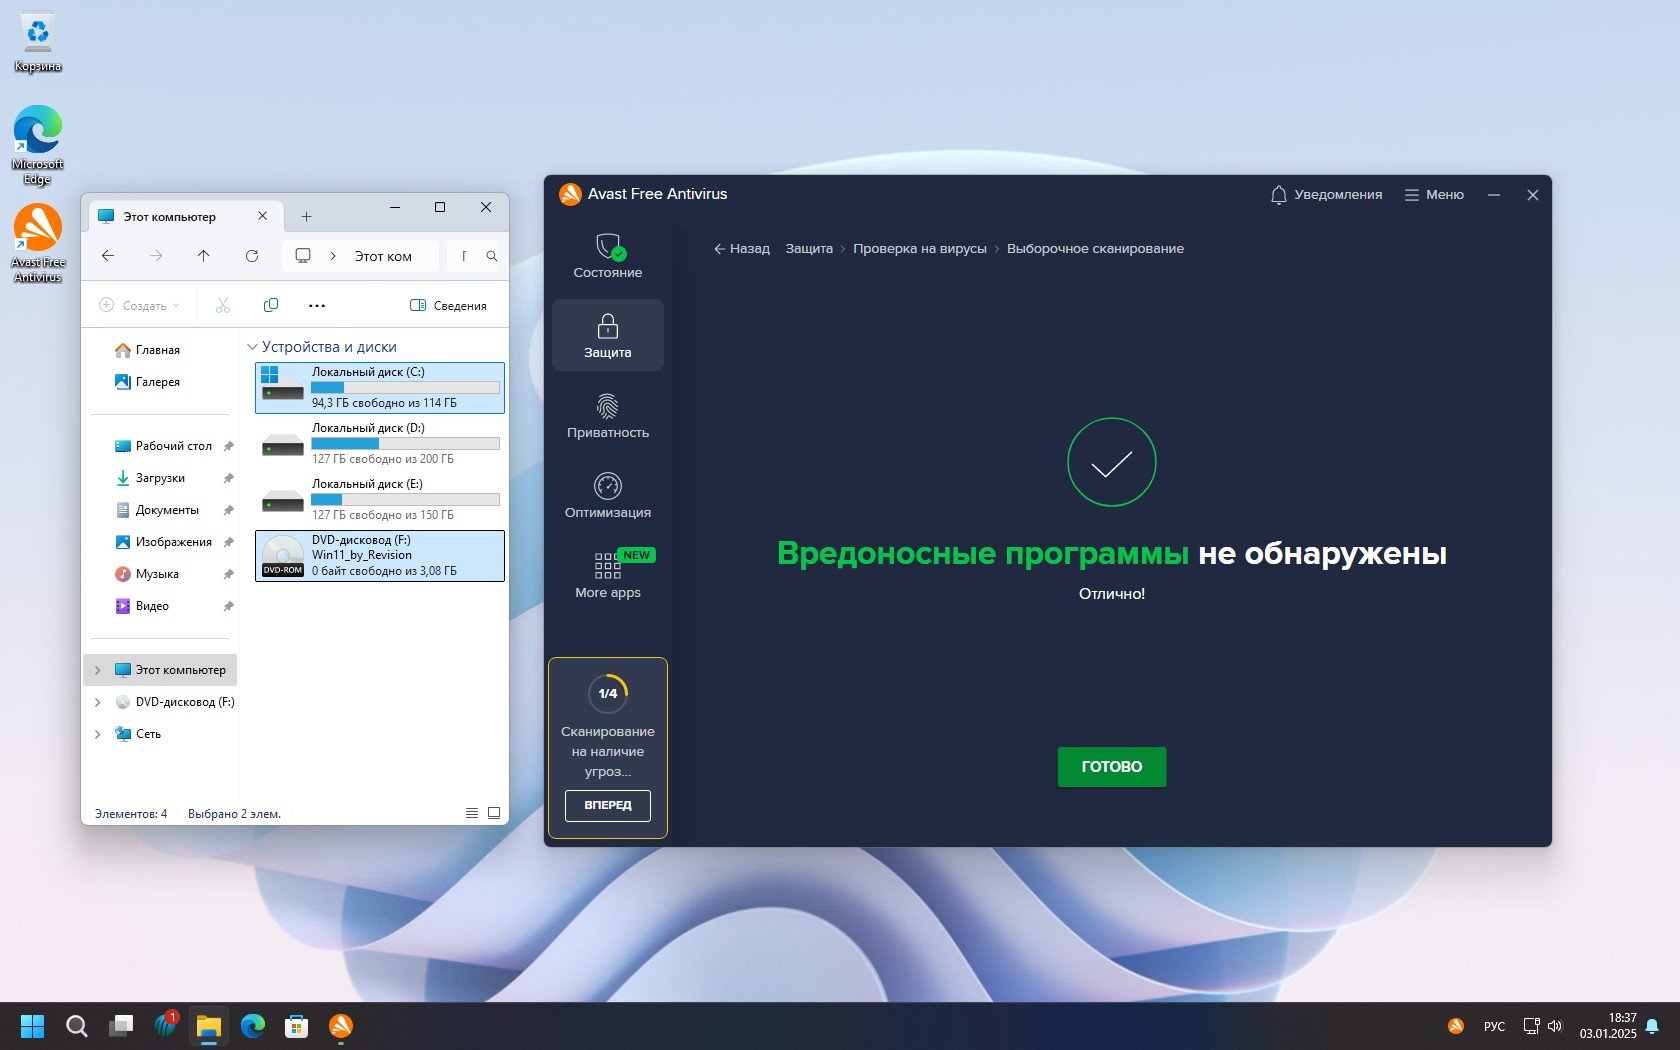Expand the Этот компьютер tree node
This screenshot has width=1680, height=1050.
97,670
